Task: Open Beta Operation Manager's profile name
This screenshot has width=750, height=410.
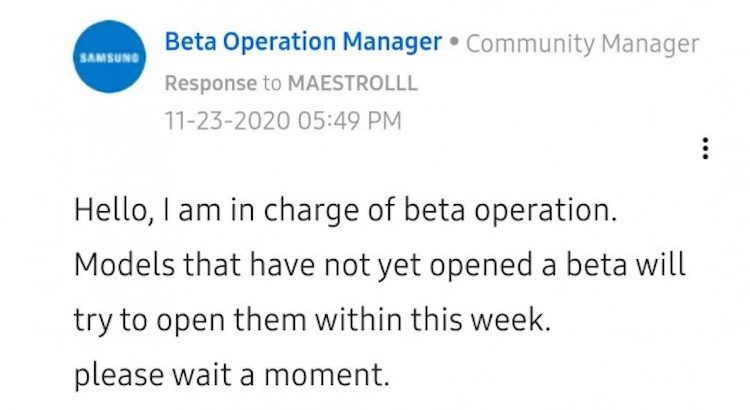Action: tap(302, 43)
